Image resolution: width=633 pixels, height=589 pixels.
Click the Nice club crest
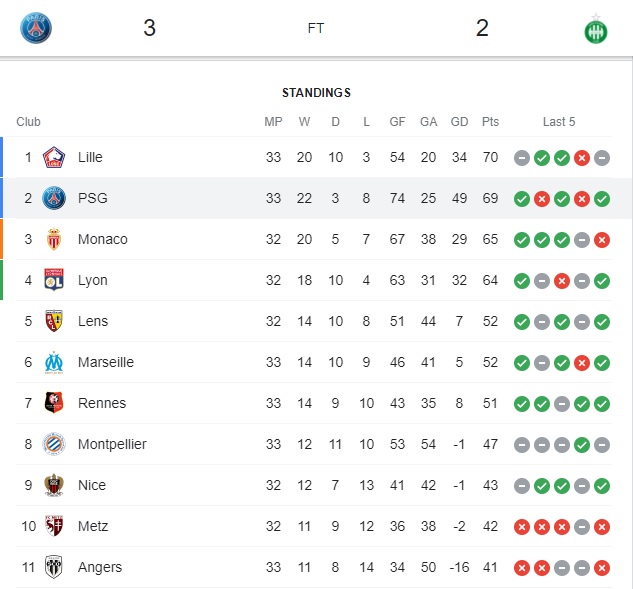(x=54, y=485)
